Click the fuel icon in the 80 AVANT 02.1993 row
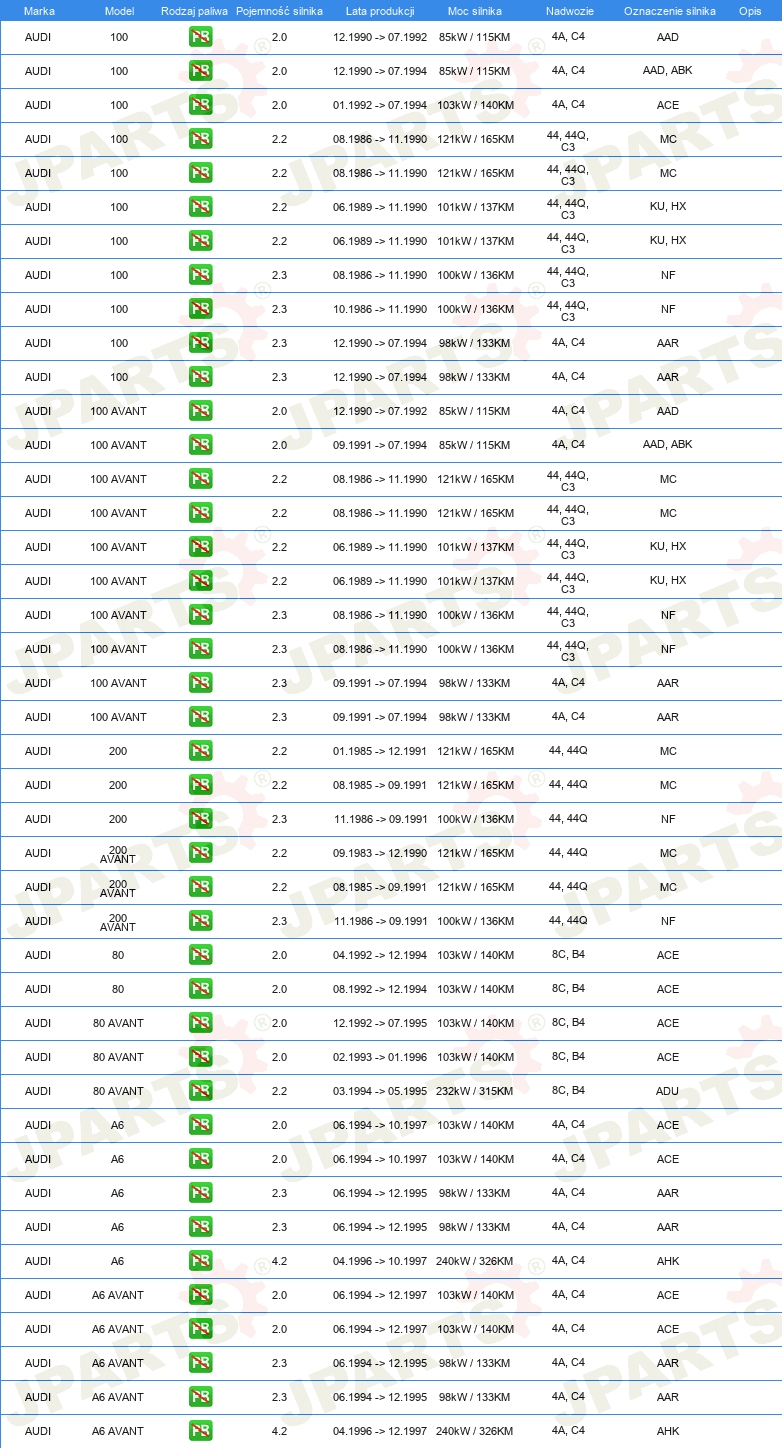 [x=200, y=1057]
